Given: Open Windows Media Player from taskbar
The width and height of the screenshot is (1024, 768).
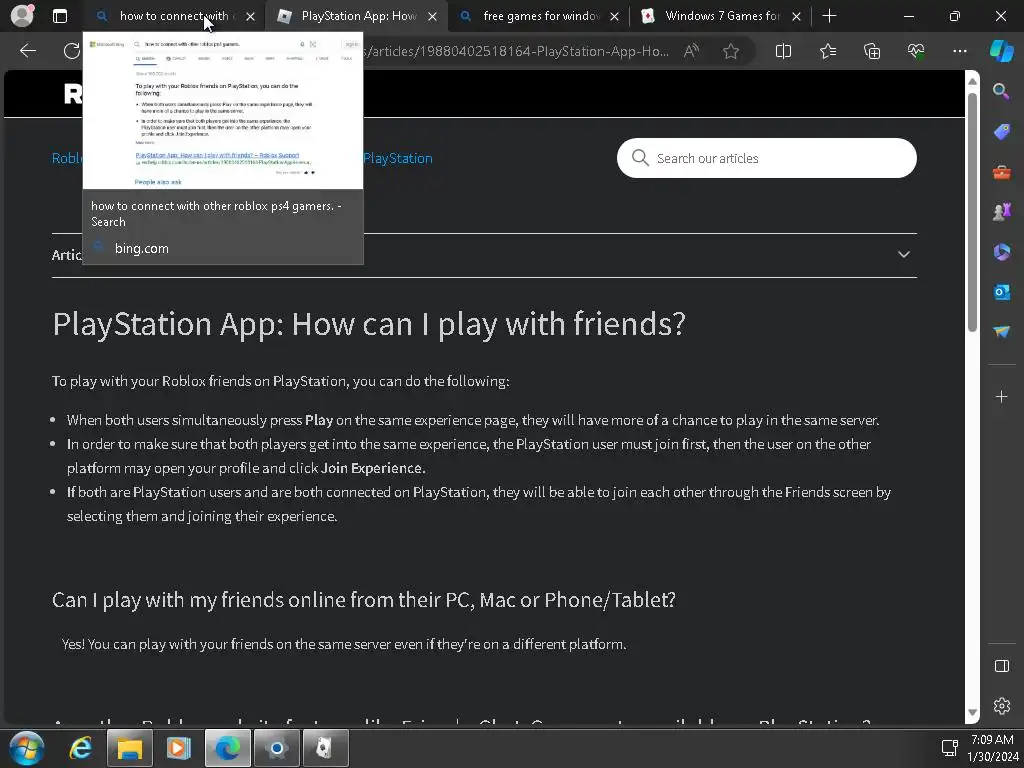Looking at the screenshot, I should tap(178, 748).
